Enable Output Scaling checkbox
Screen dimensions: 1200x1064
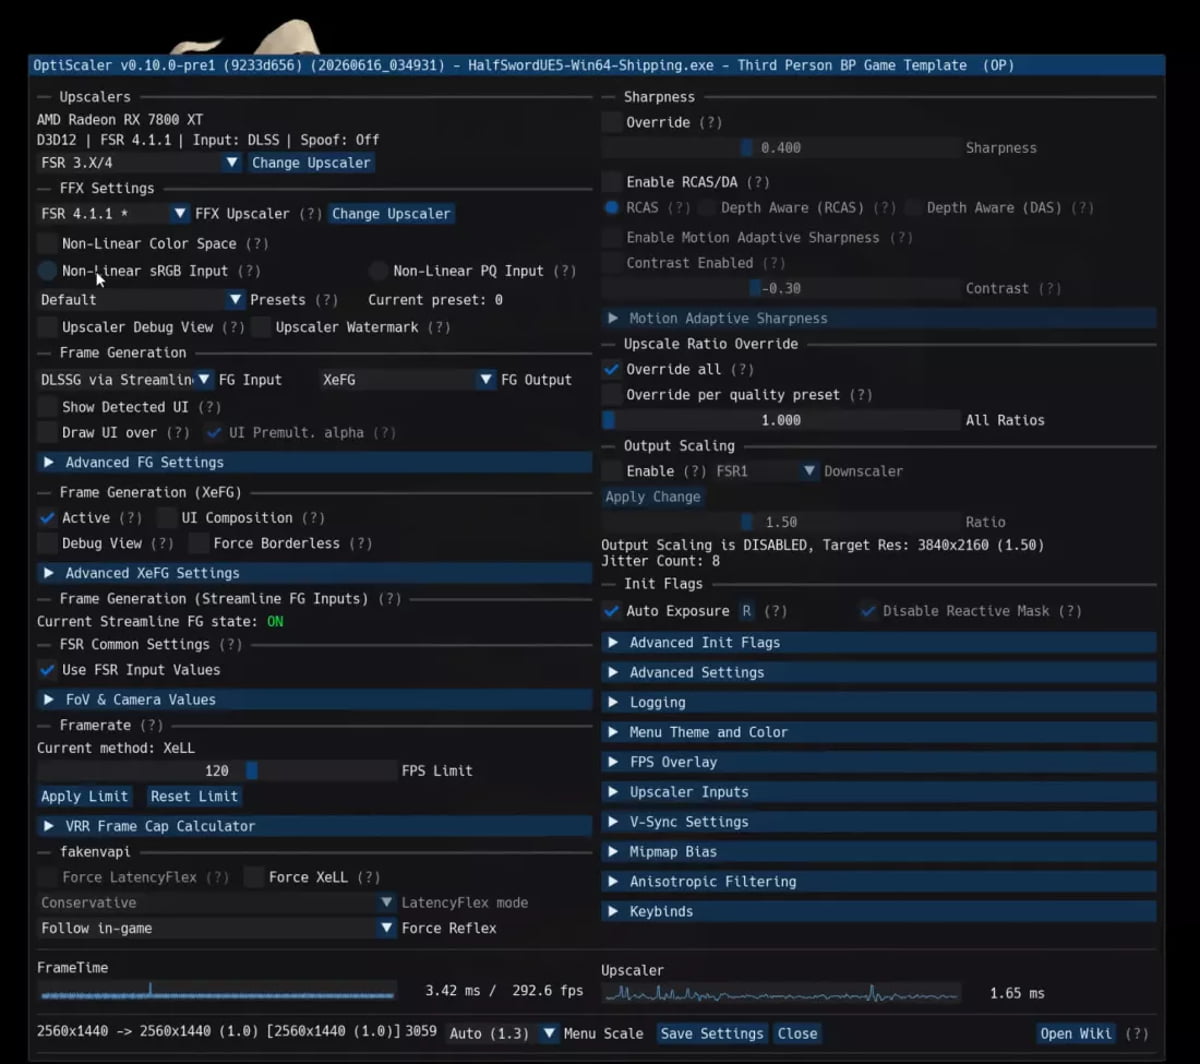611,470
